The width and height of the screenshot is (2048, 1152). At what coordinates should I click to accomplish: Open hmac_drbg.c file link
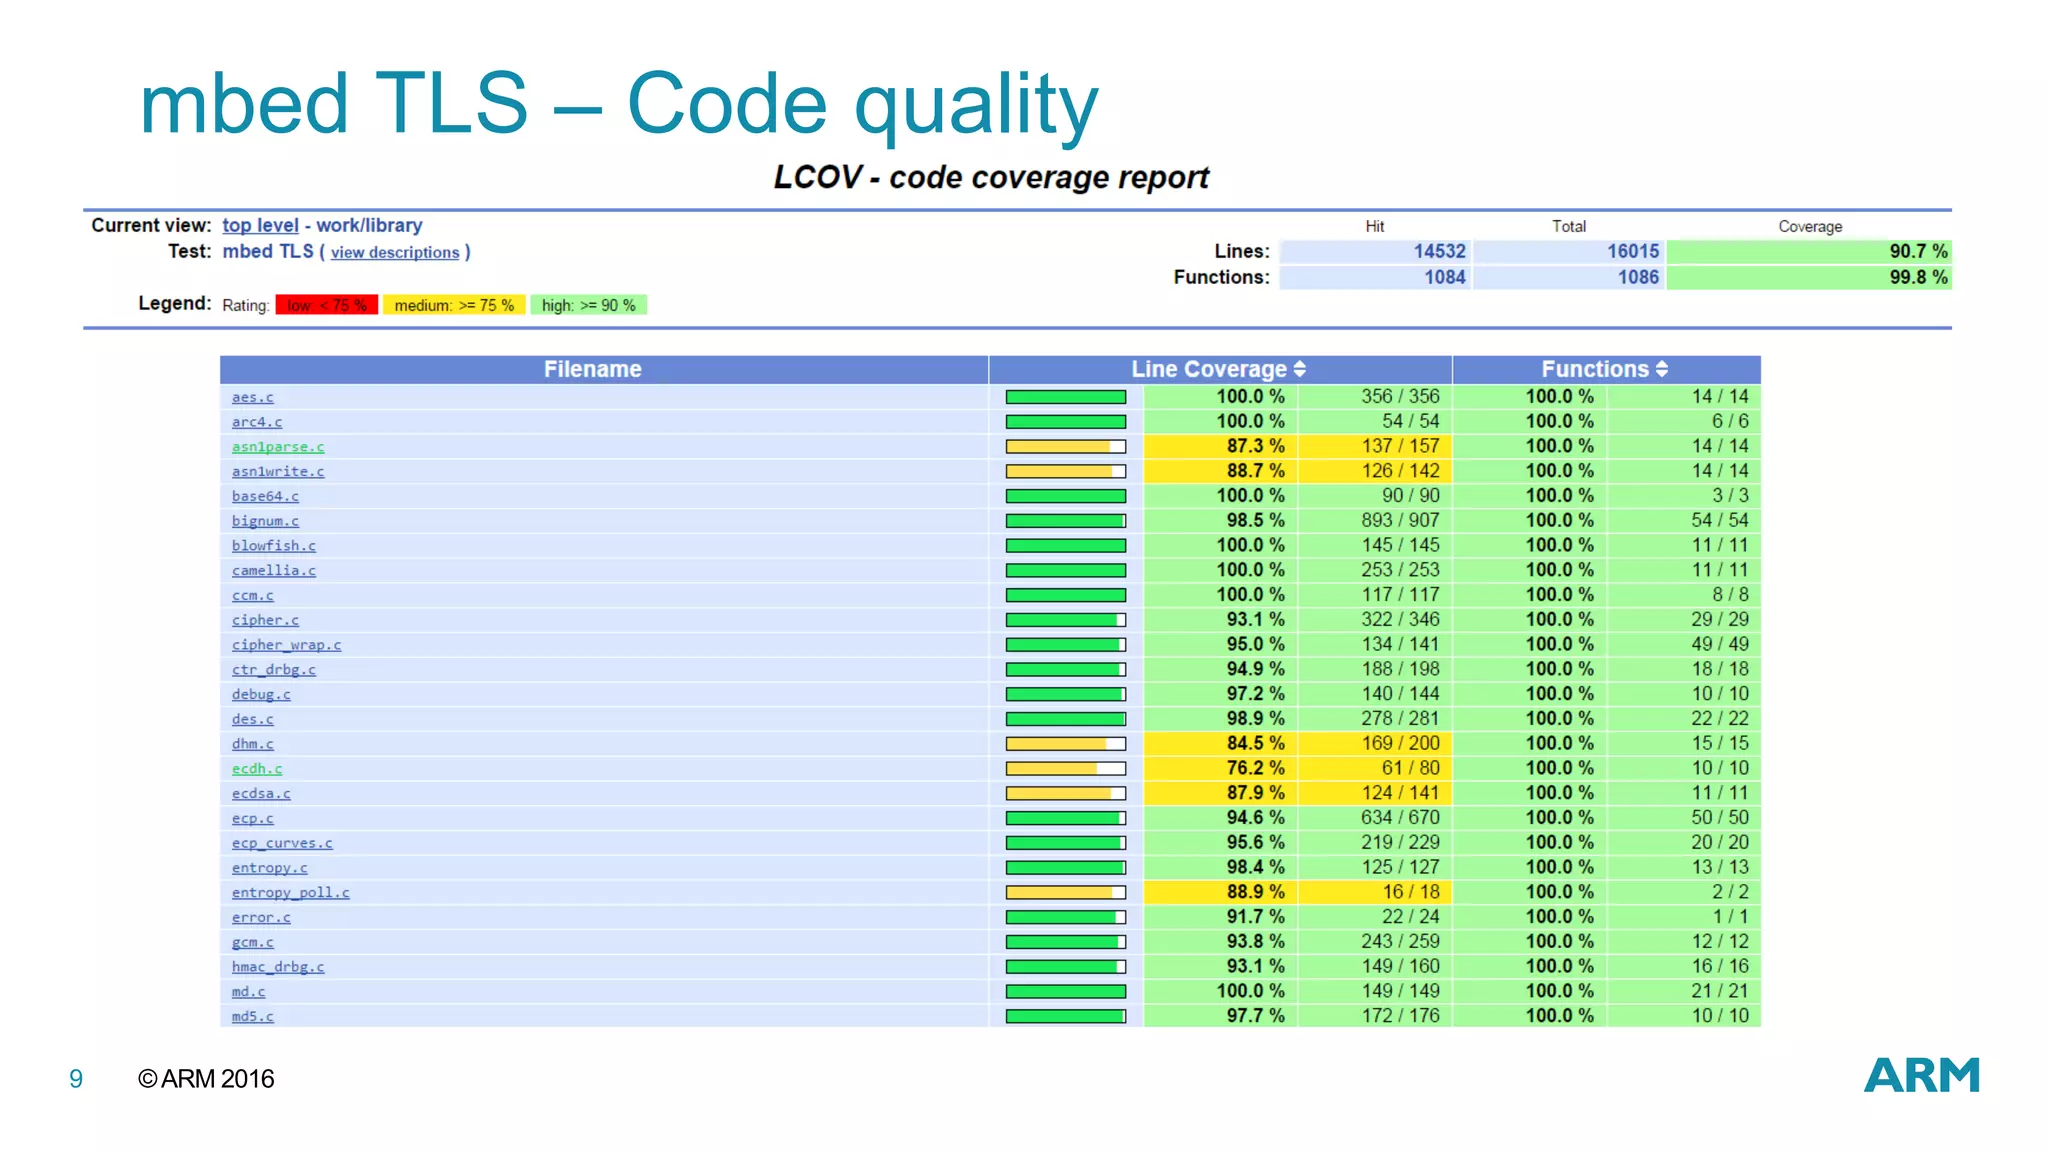(x=278, y=967)
